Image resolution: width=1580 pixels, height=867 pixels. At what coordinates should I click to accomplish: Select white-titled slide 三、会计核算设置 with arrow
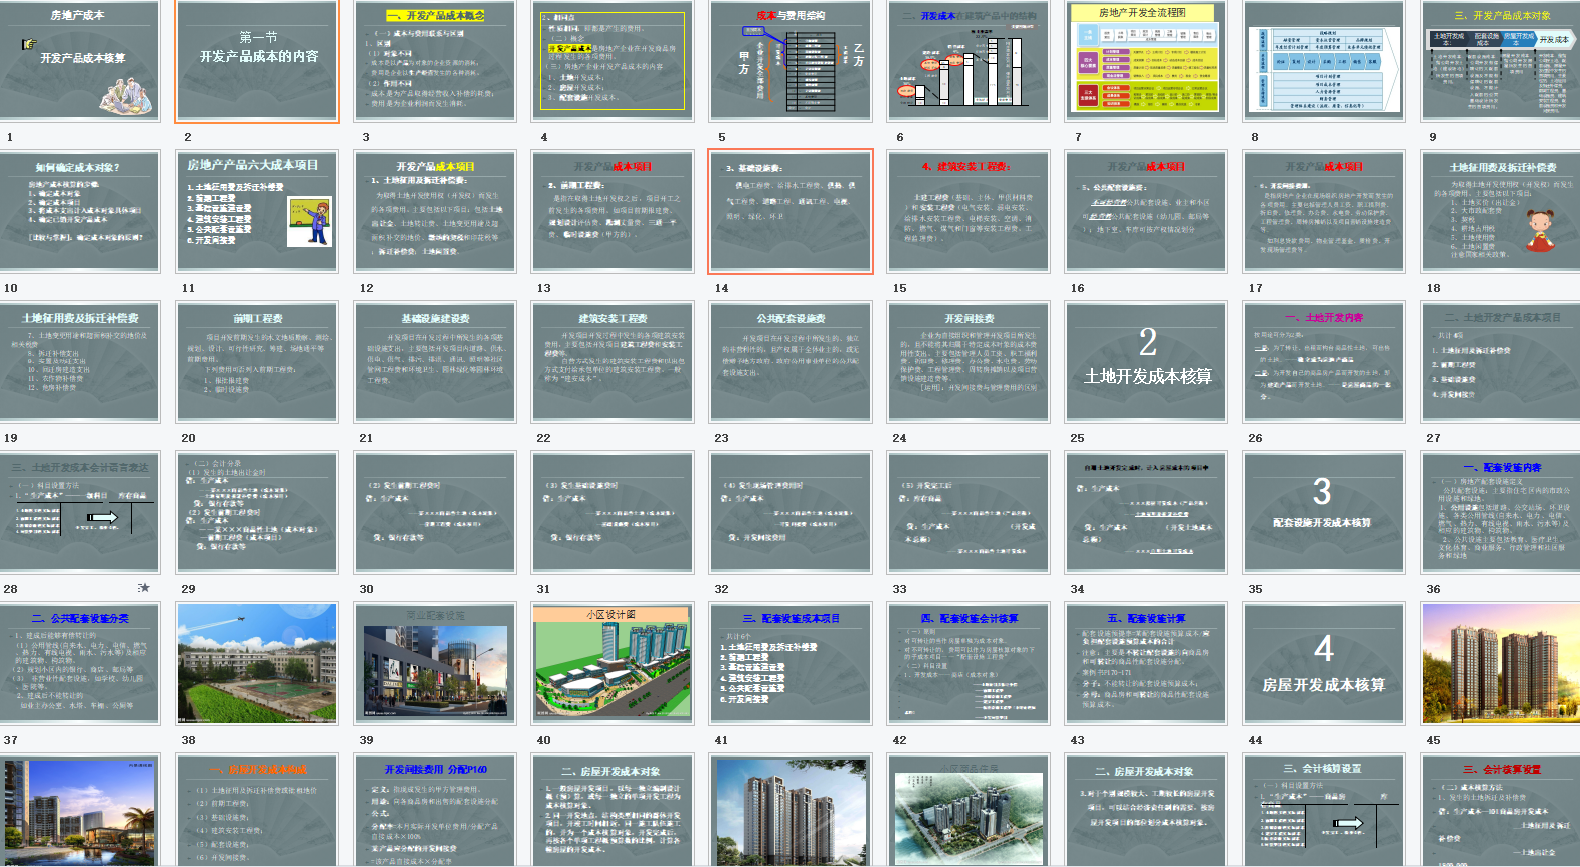[1325, 810]
